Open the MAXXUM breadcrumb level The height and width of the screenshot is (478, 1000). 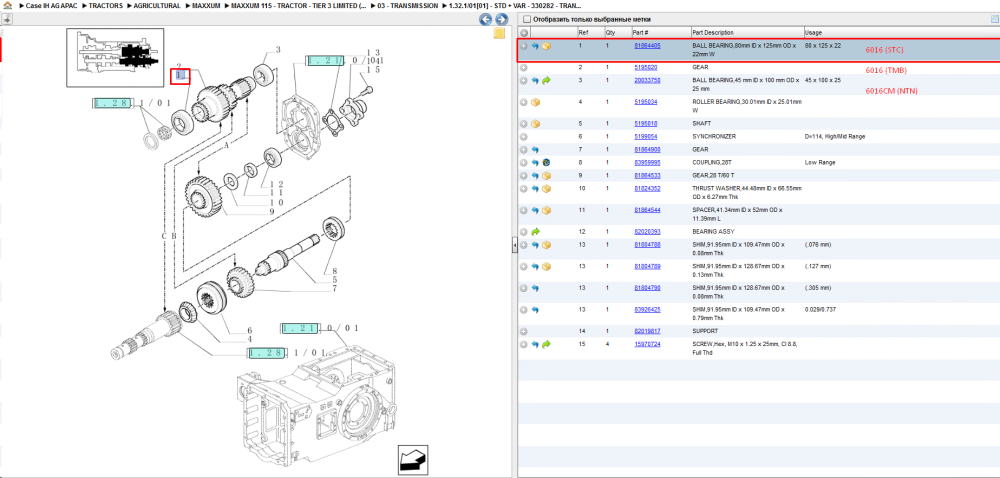tap(207, 5)
